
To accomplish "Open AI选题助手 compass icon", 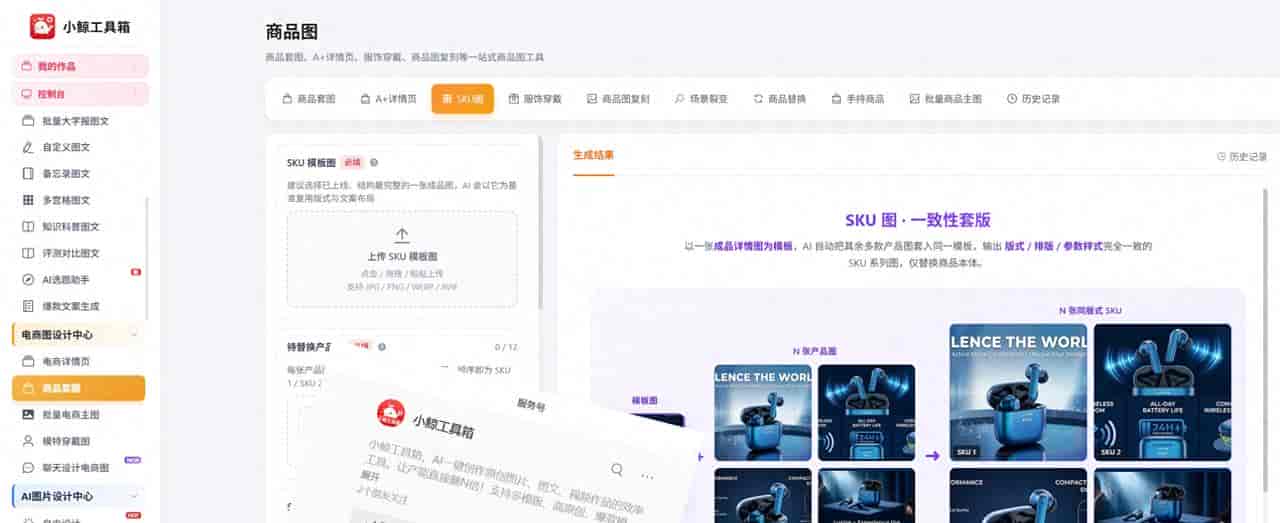I will coord(28,280).
